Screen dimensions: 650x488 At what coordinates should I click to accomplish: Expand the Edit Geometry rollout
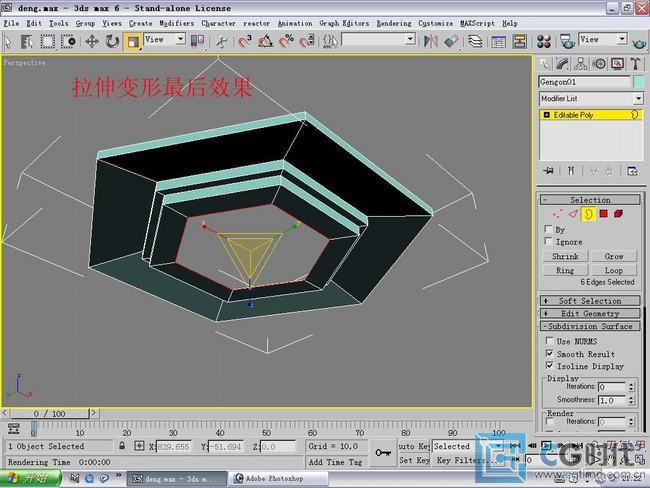coord(590,313)
